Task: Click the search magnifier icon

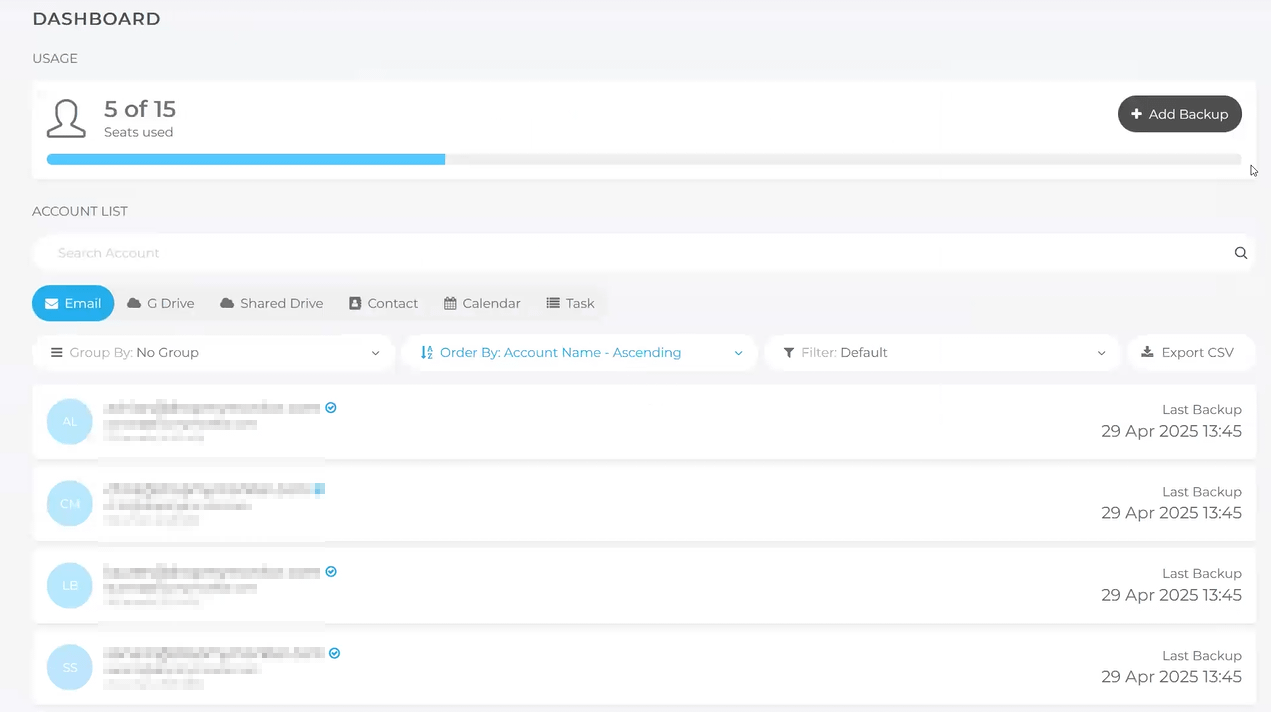Action: point(1240,253)
